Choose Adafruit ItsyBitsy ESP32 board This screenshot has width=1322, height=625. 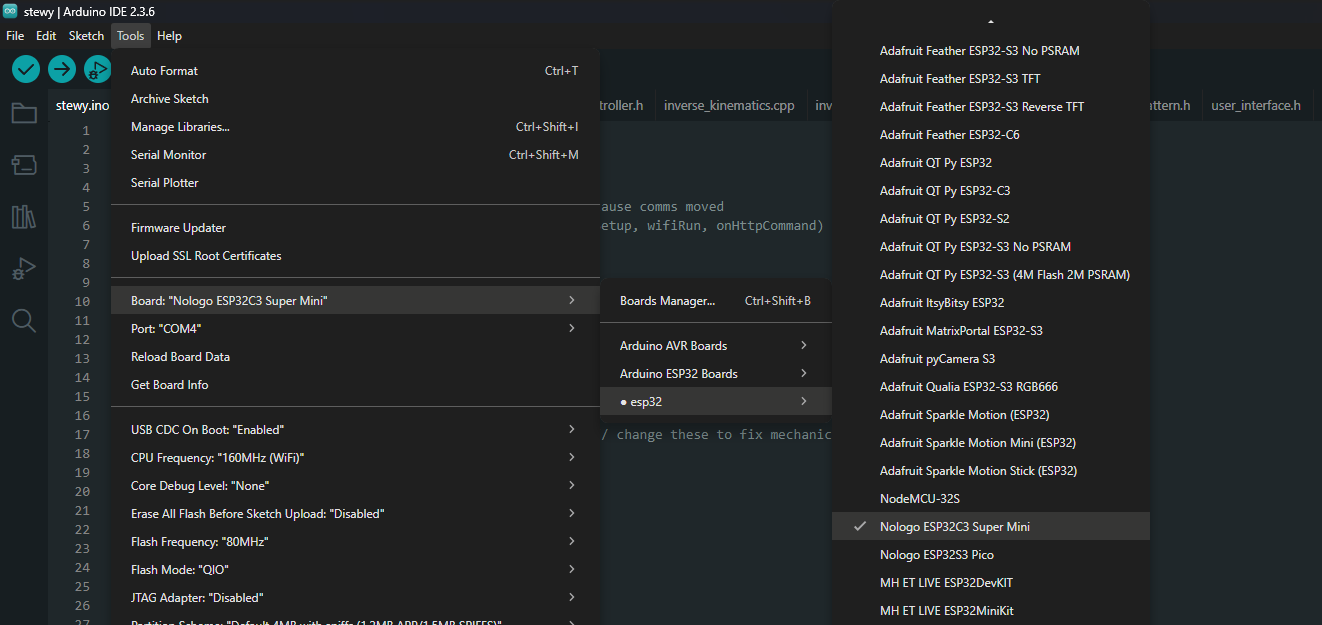pos(991,303)
